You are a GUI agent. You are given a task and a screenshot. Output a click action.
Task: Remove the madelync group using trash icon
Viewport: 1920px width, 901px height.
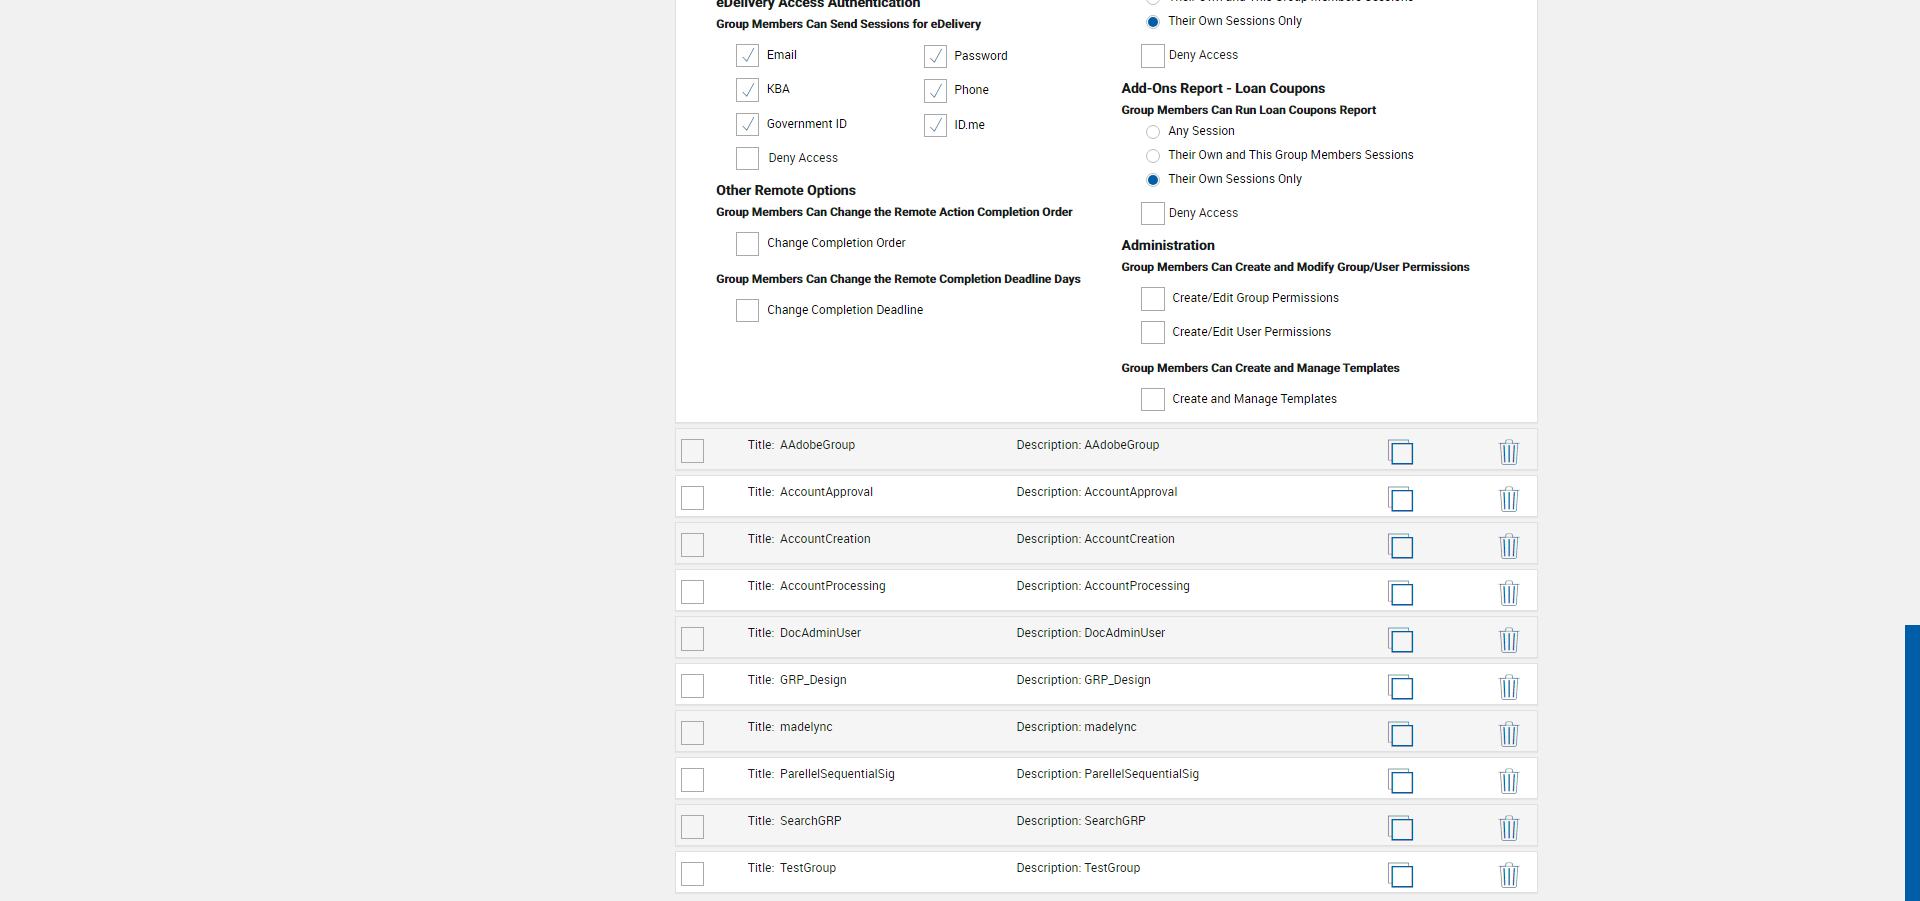click(1509, 734)
